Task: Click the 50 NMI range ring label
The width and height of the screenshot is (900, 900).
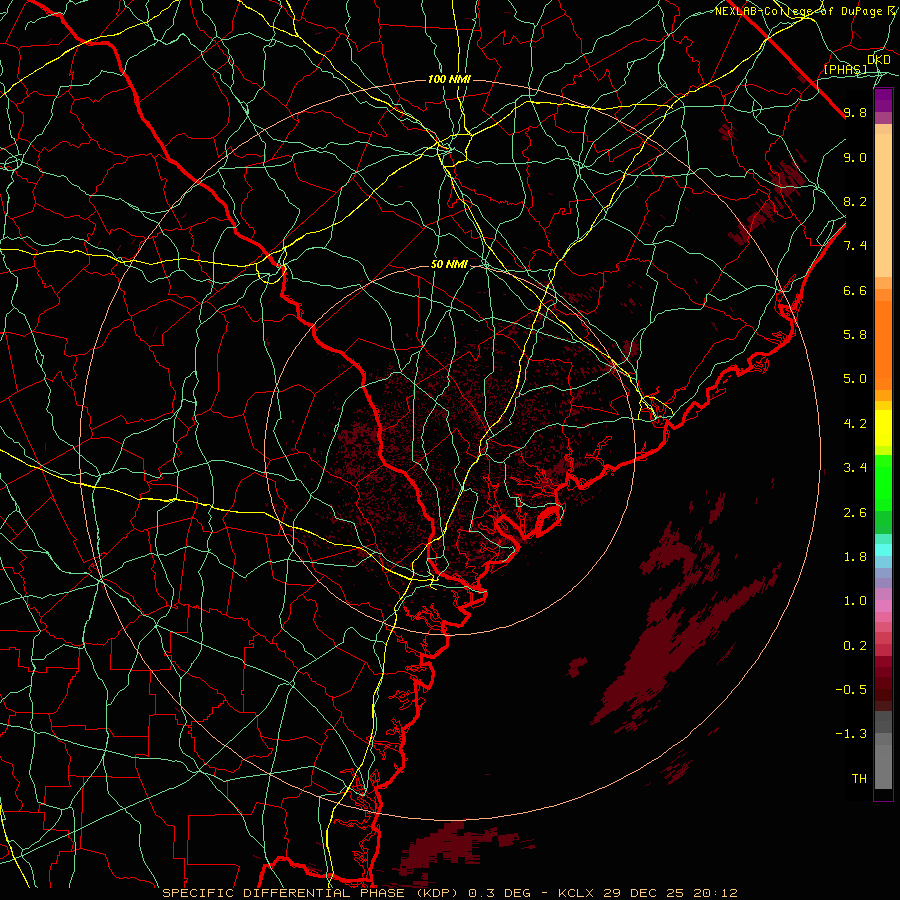Action: click(449, 265)
